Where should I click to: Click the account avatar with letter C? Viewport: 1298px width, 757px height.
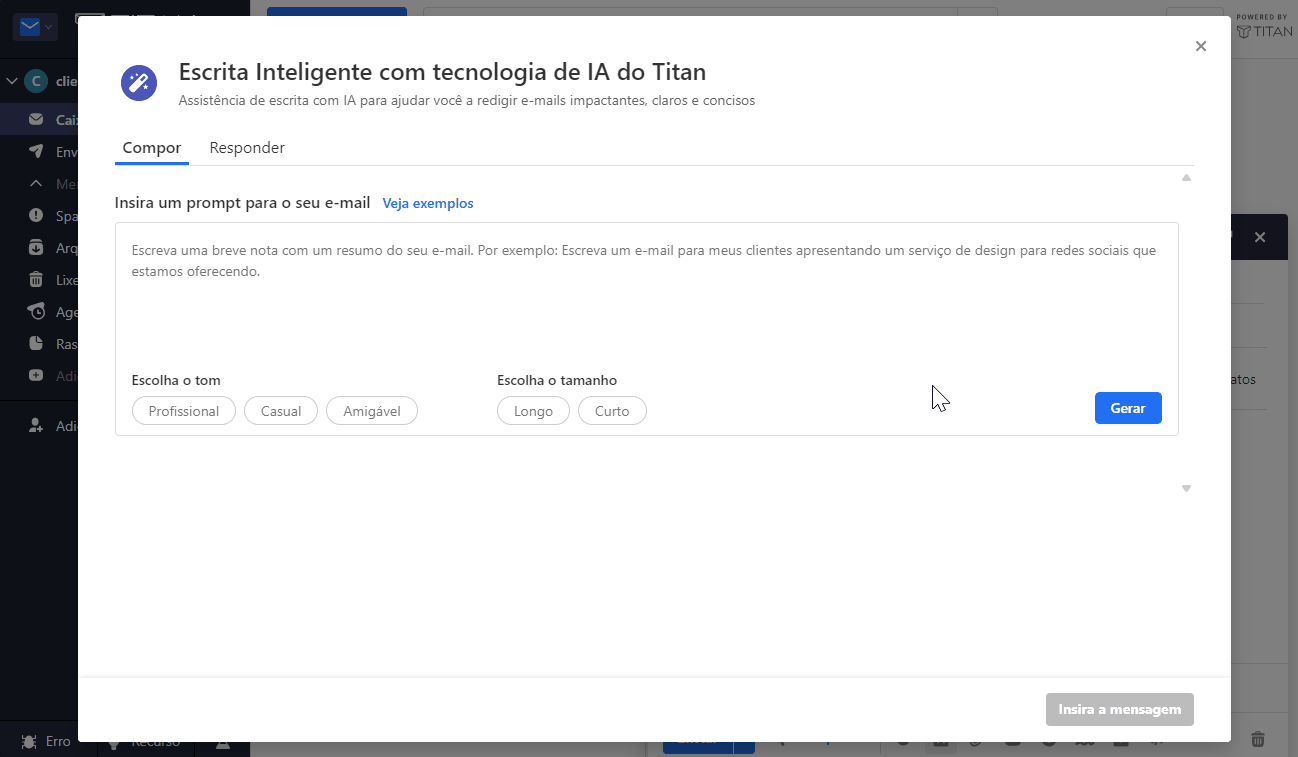36,81
